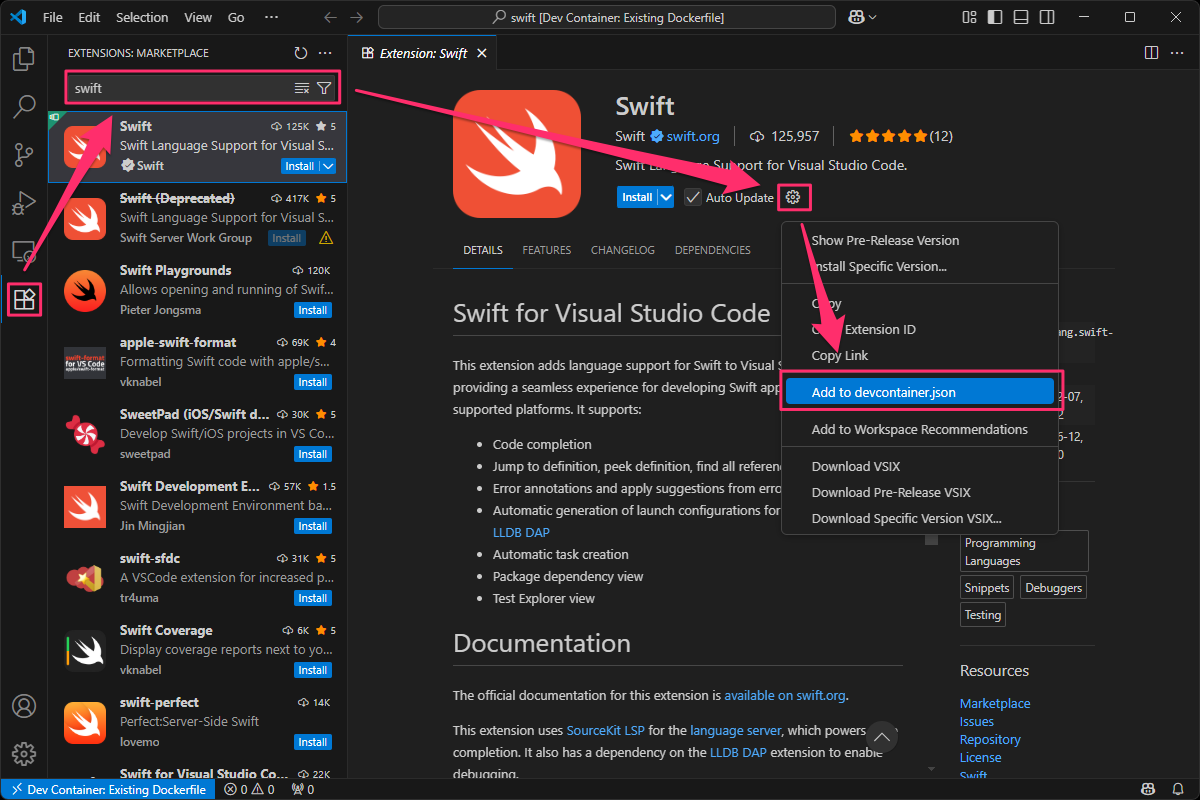
Task: Install the Swift extension from details page
Action: click(637, 197)
